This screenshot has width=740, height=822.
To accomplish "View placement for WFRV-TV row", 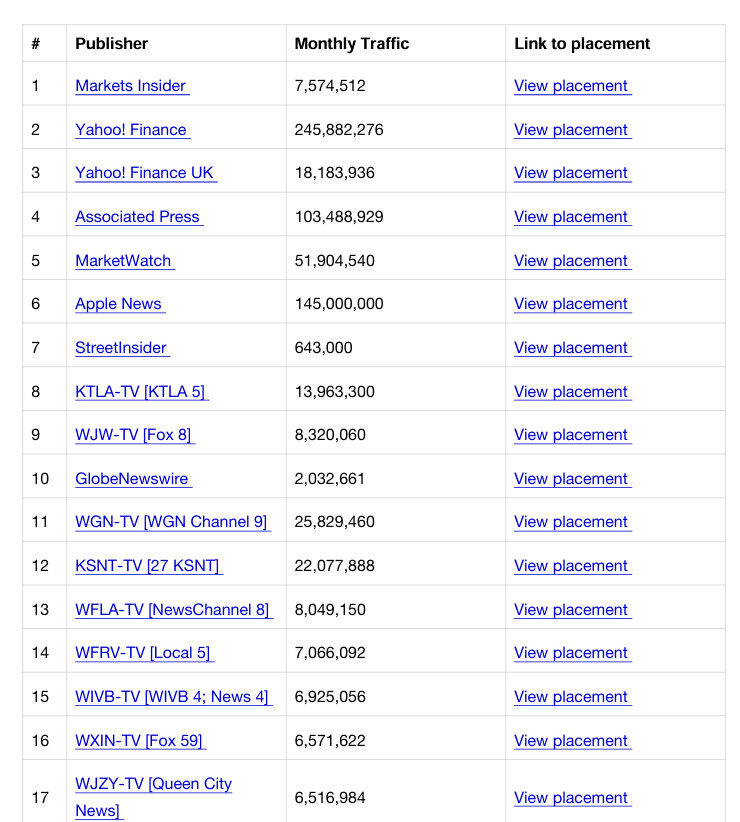I will click(x=572, y=653).
